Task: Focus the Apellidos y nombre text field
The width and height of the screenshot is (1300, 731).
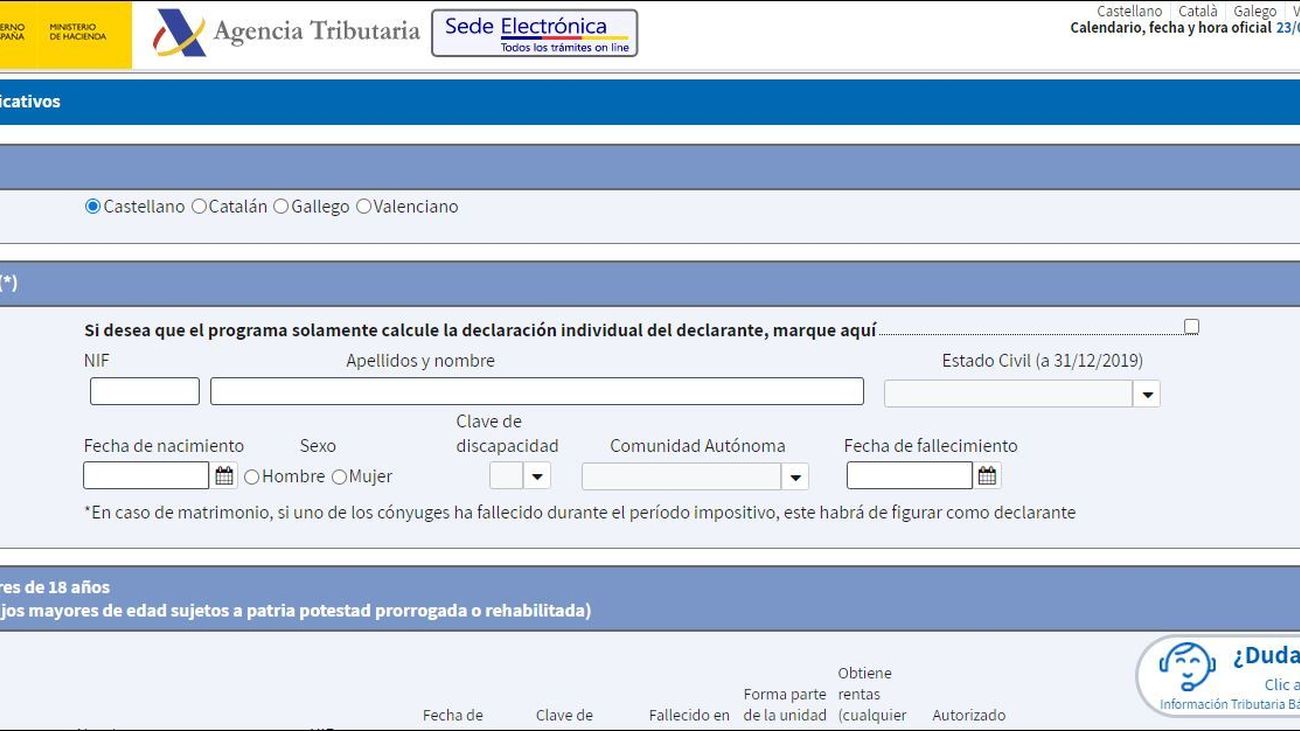Action: tap(536, 391)
